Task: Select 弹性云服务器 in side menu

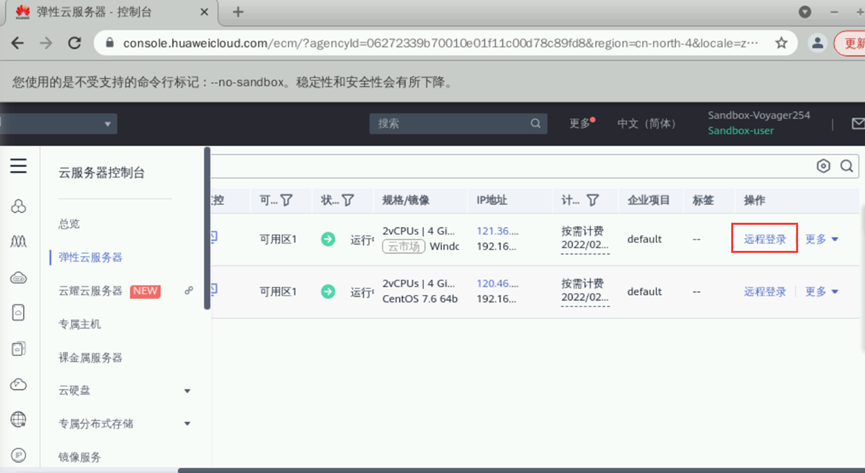Action: coord(90,257)
